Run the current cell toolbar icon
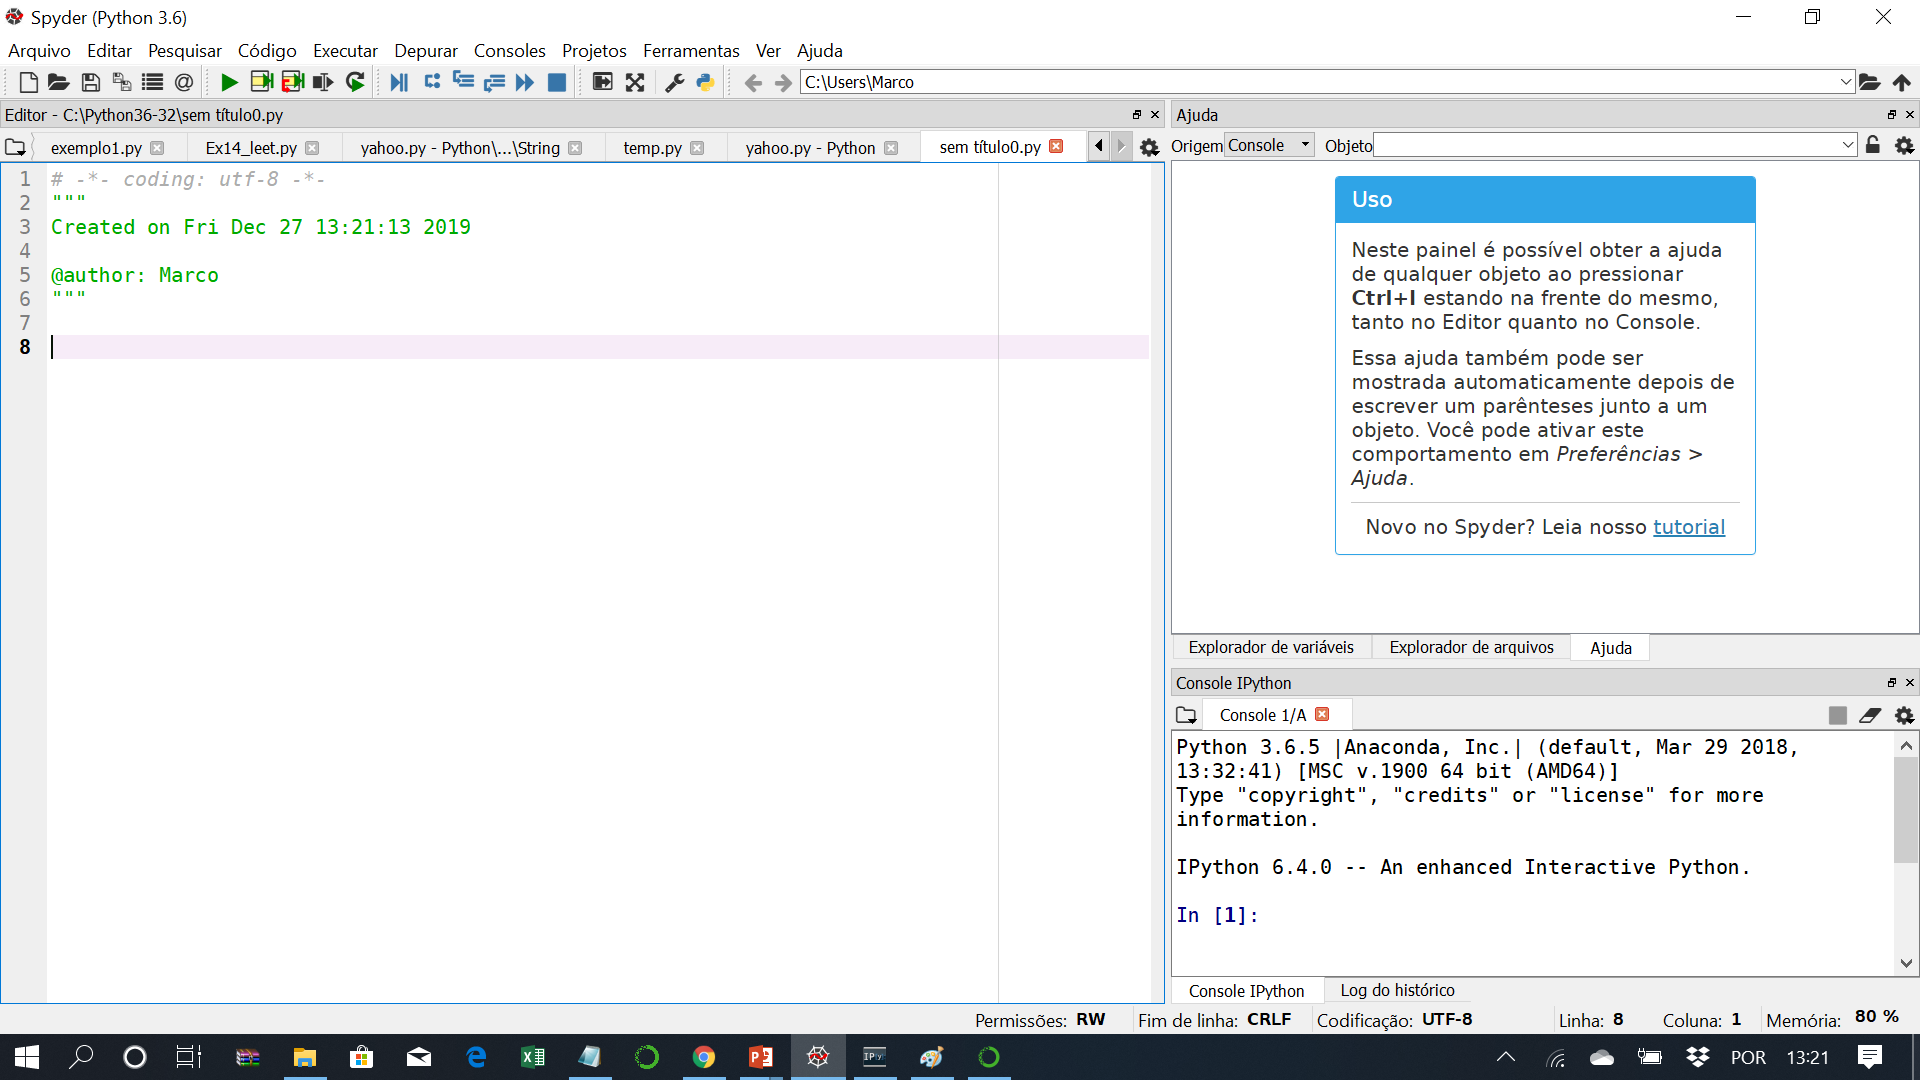Image resolution: width=1920 pixels, height=1080 pixels. [x=261, y=82]
